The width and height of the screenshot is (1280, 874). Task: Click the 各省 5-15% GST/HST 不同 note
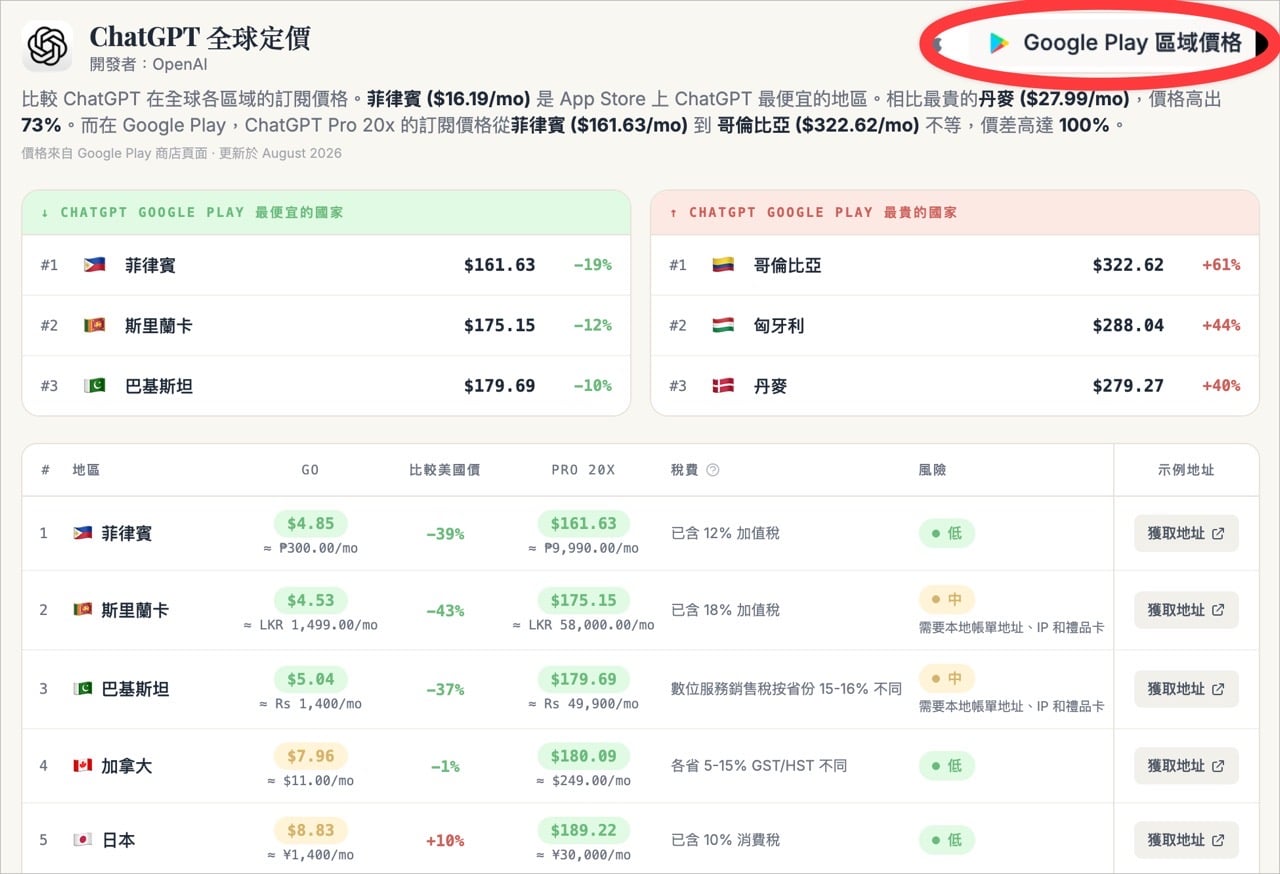pos(759,766)
